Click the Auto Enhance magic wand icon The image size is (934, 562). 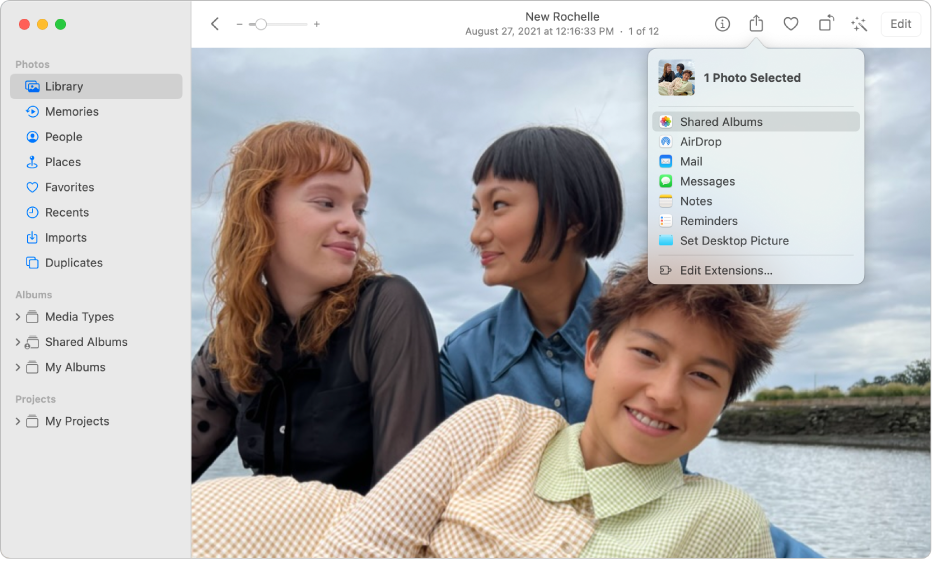(859, 24)
